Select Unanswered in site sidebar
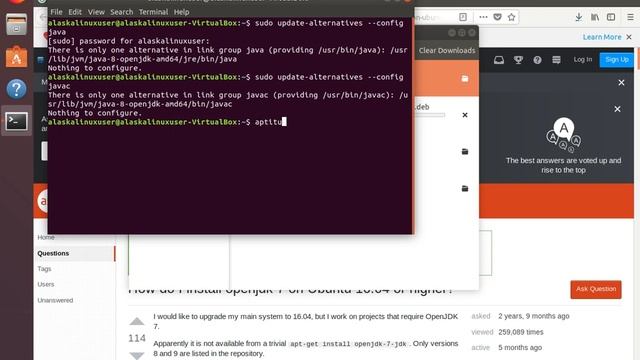640x360 pixels. click(55, 300)
